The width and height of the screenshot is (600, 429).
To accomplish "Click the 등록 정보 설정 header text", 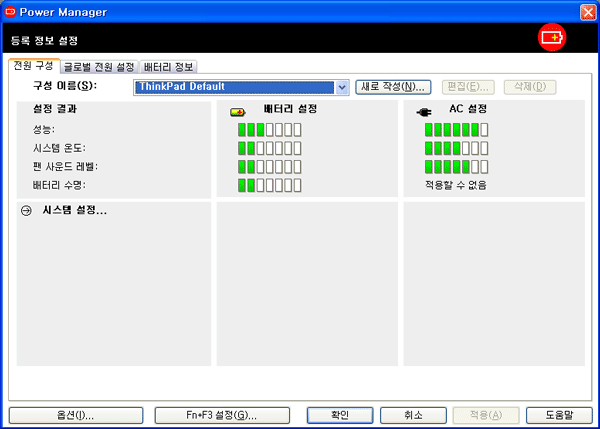I will (x=44, y=41).
